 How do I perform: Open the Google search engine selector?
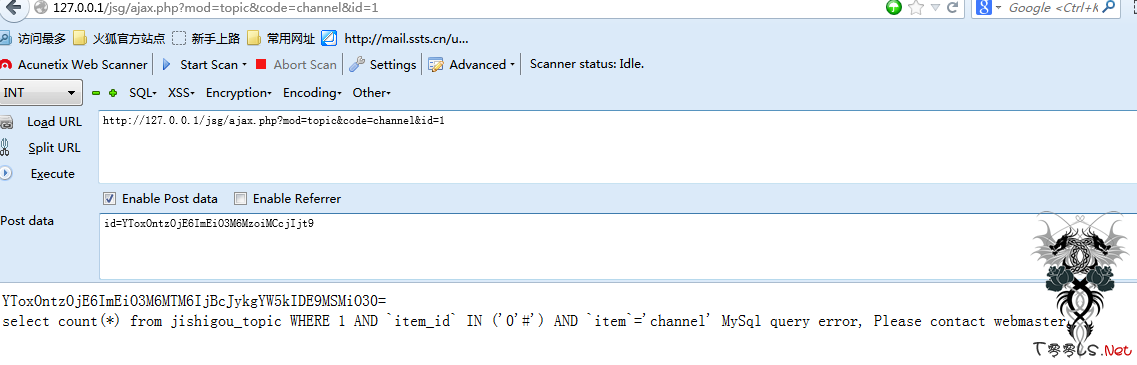(x=989, y=8)
